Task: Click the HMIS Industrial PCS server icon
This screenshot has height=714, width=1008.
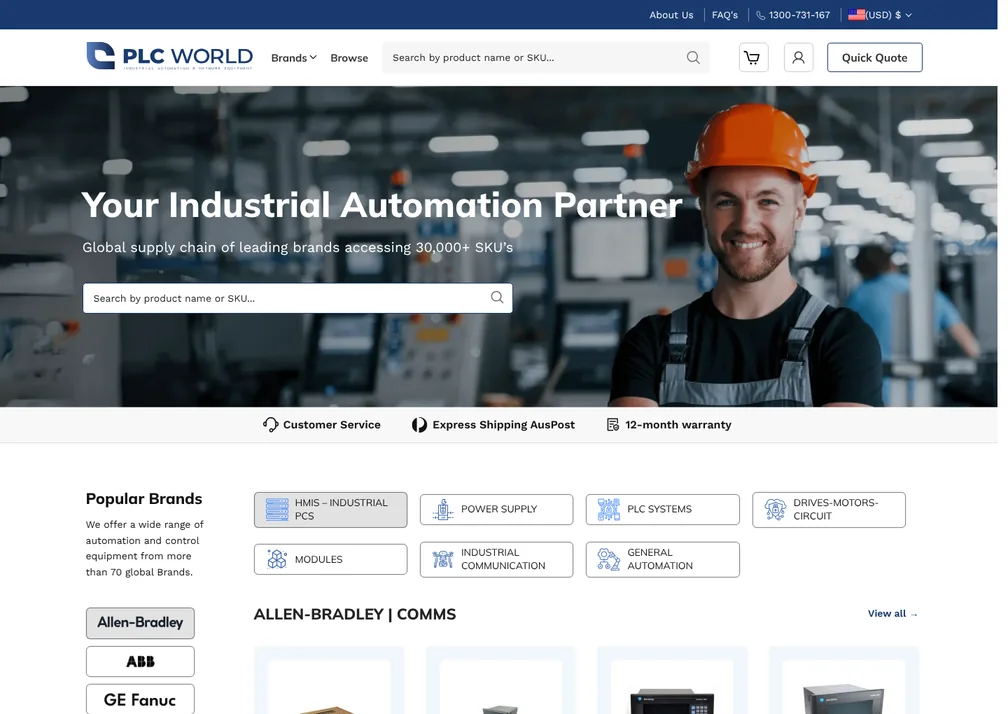Action: coord(277,510)
